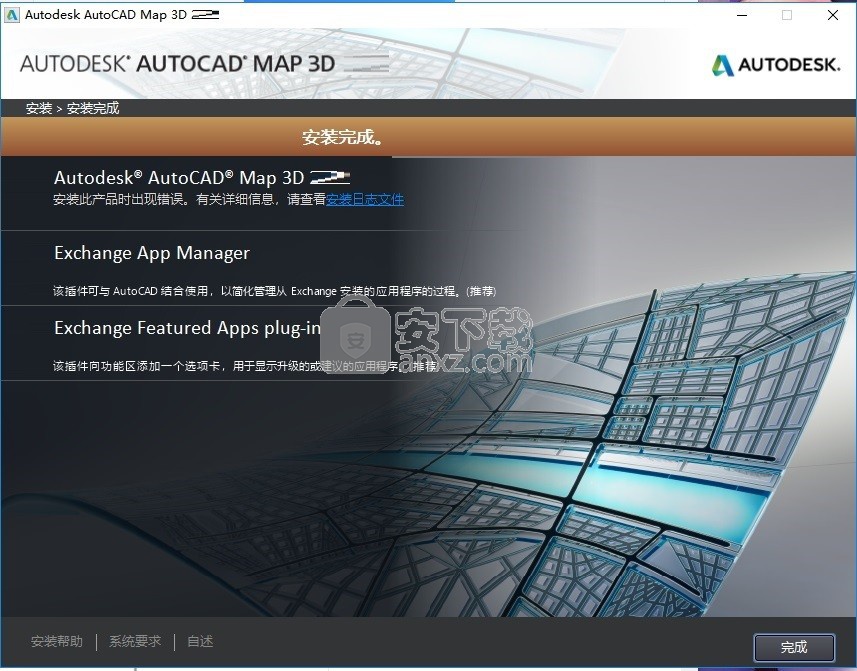Open the 安装日志文件 install log link
The width and height of the screenshot is (857, 671).
pyautogui.click(x=365, y=199)
